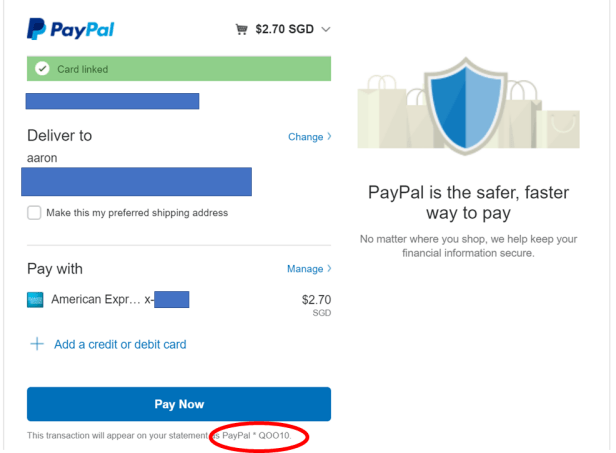Click the chevron next to Manage
616x453 pixels.
click(329, 268)
